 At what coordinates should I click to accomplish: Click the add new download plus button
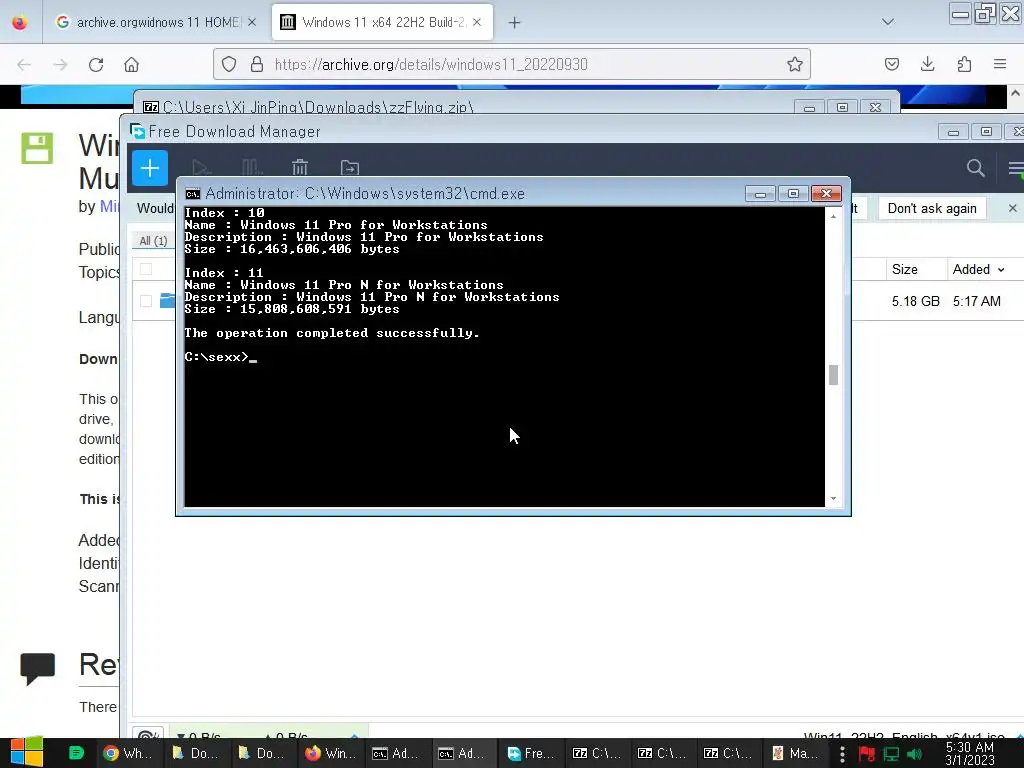(x=150, y=168)
